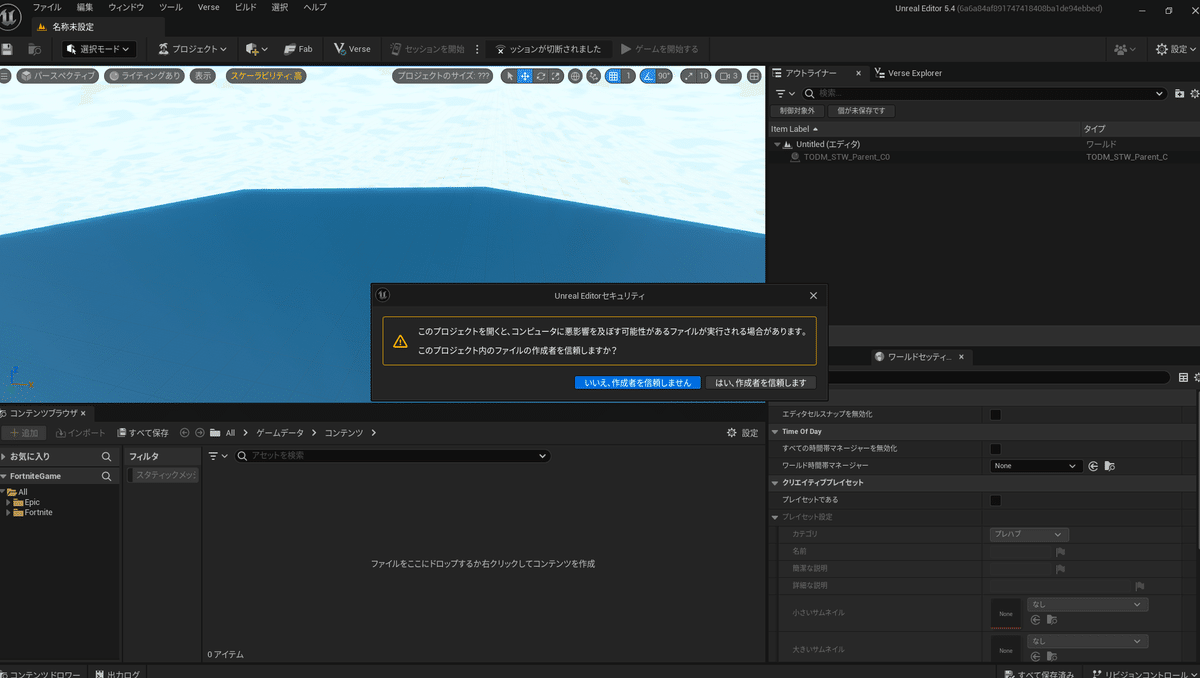
Task: Click the outliner search field
Action: [x=984, y=93]
